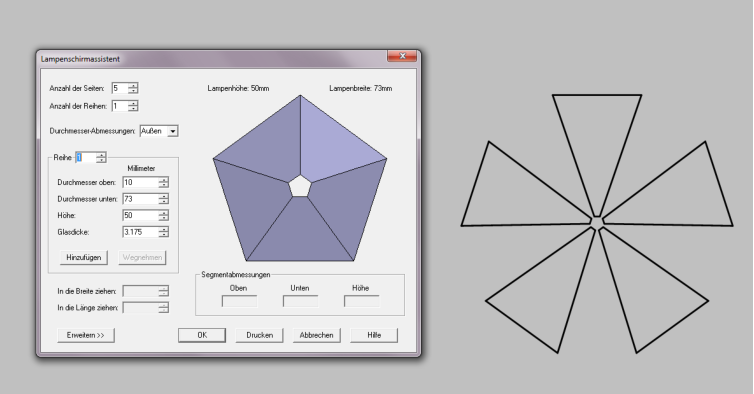Click the Segment Oben dimension field
754x394 pixels.
tap(239, 302)
